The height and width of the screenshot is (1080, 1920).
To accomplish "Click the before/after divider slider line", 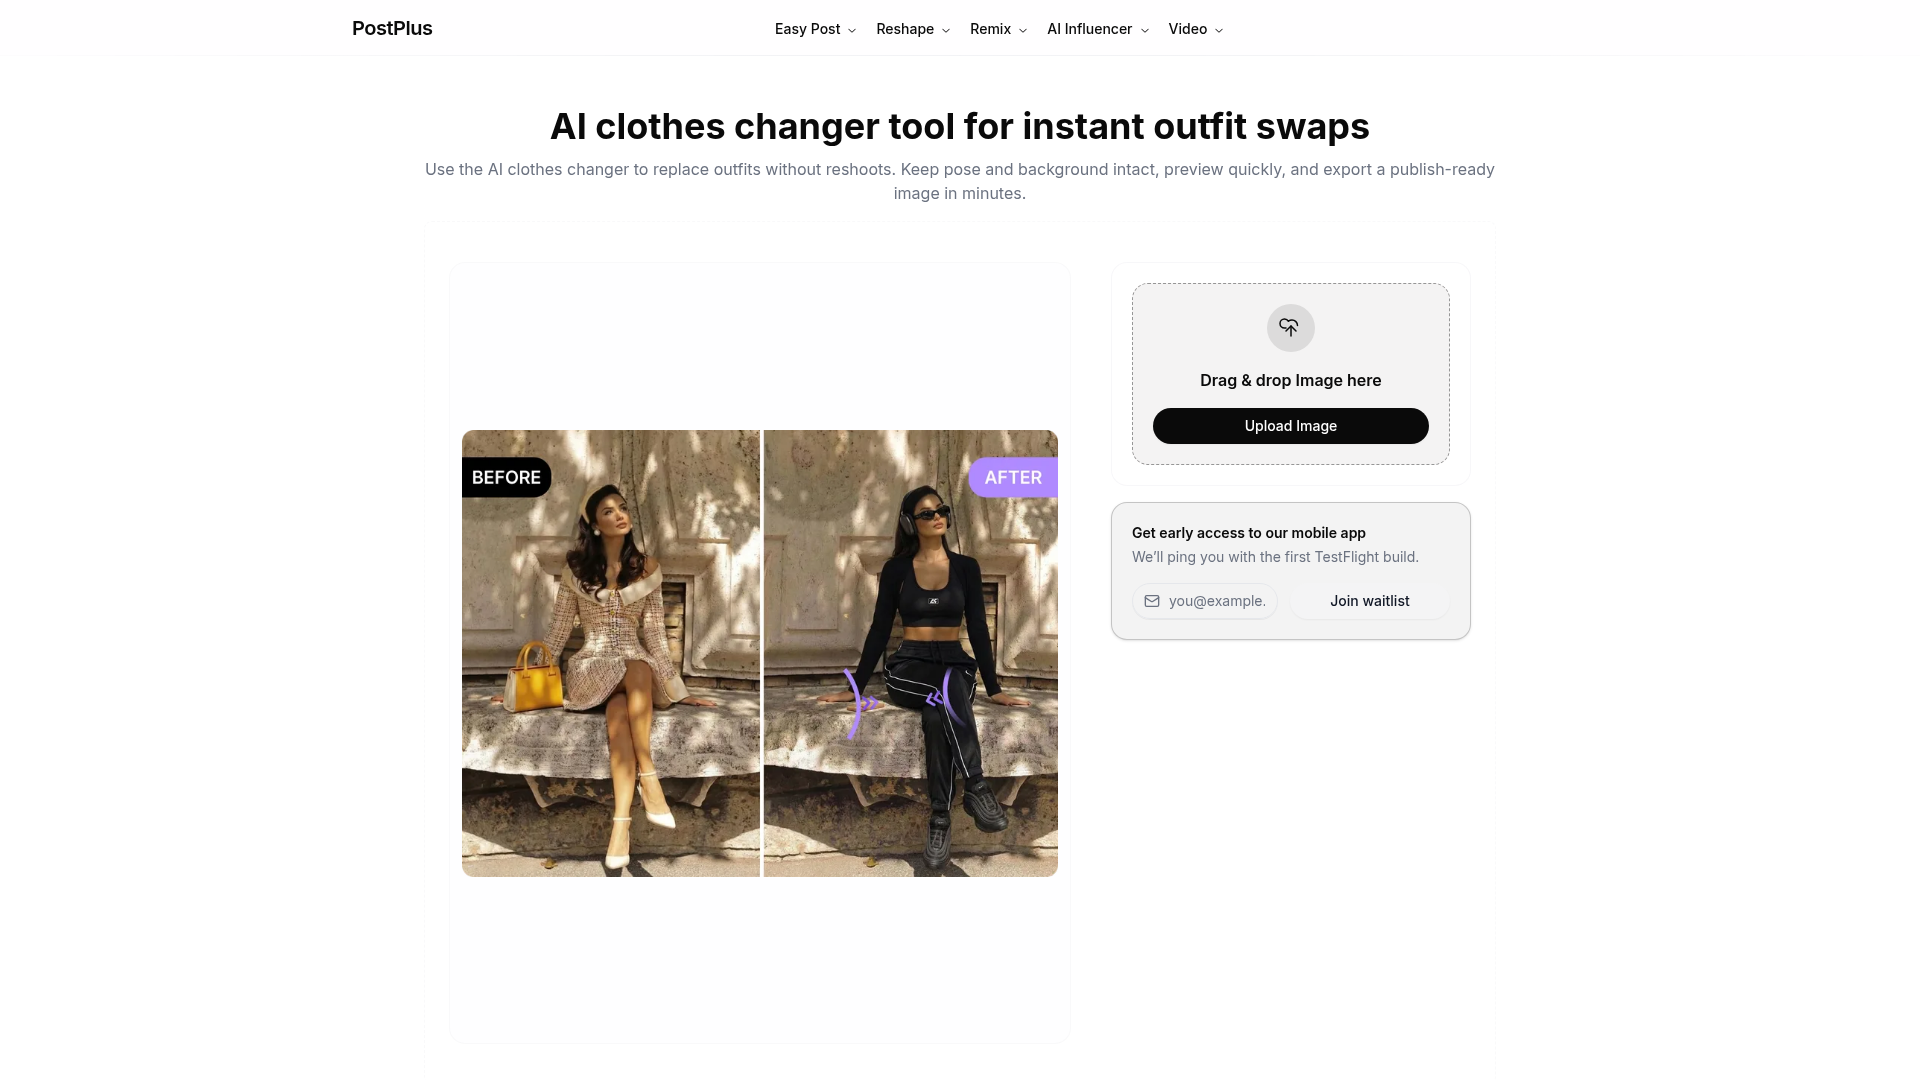I will pyautogui.click(x=762, y=653).
